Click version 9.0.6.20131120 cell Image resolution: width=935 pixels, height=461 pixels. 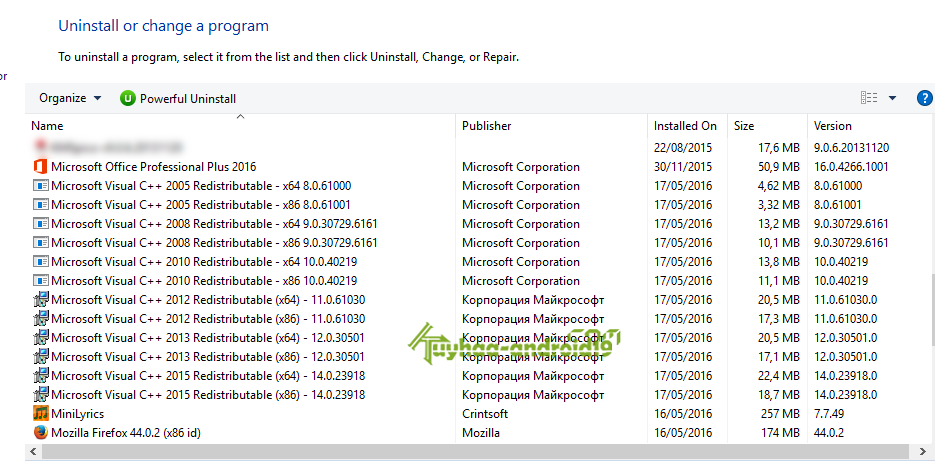[852, 148]
